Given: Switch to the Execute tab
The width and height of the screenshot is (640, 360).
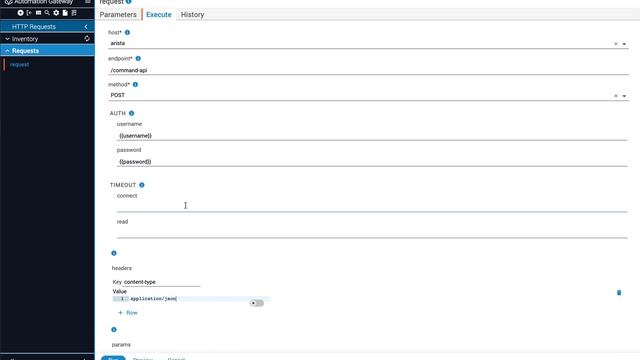Looking at the screenshot, I should [159, 14].
